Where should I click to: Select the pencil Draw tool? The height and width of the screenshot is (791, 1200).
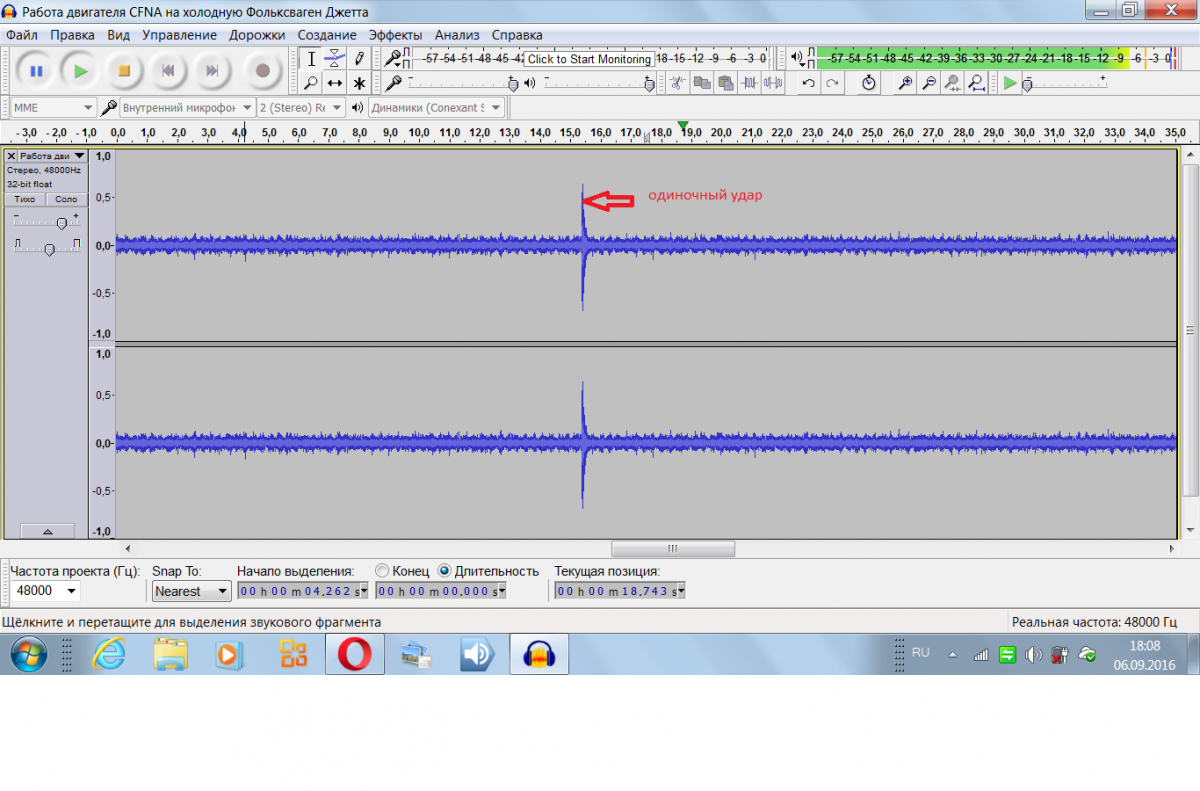[359, 59]
